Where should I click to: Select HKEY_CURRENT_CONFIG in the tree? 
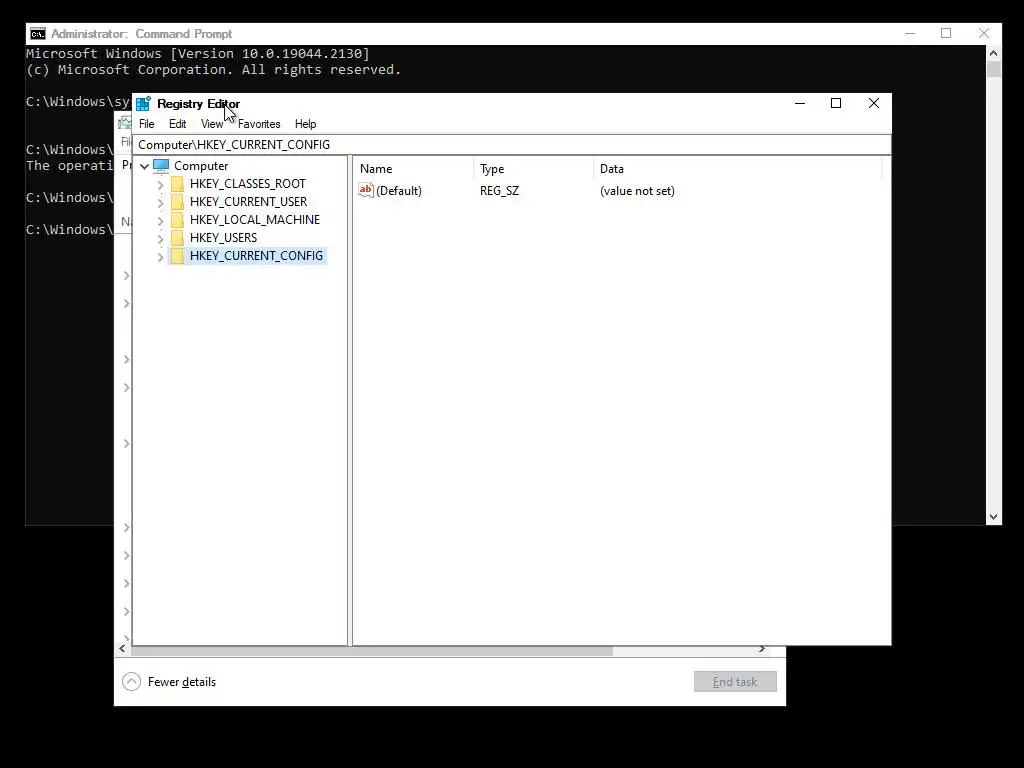point(256,256)
